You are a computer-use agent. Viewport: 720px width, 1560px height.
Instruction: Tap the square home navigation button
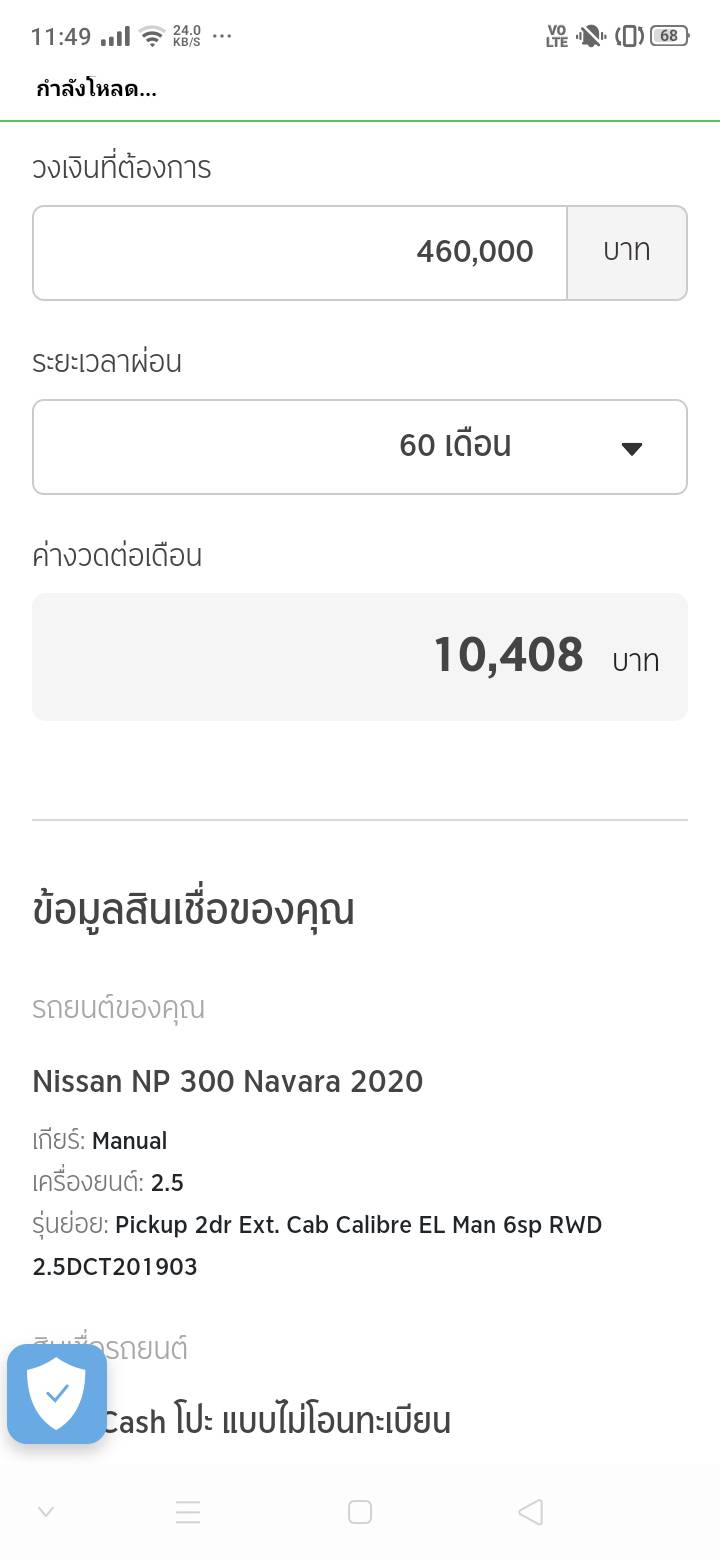click(360, 1511)
